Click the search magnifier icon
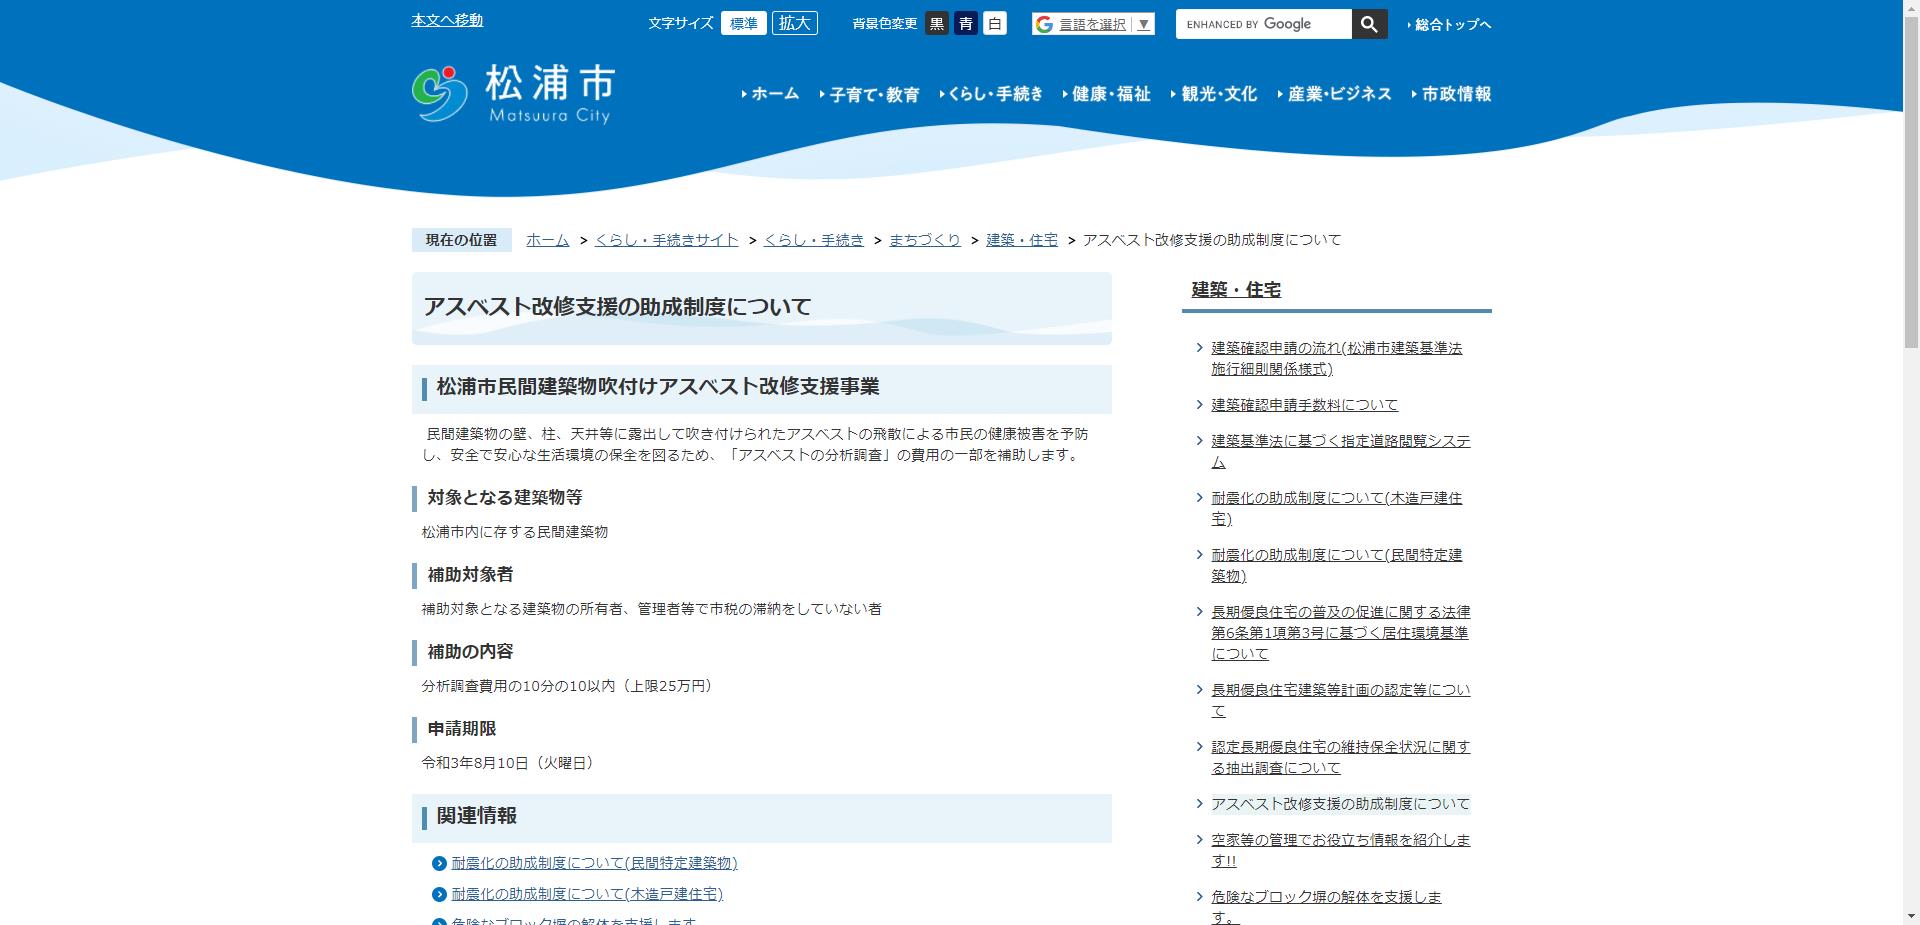This screenshot has width=1920, height=925. tap(1369, 23)
